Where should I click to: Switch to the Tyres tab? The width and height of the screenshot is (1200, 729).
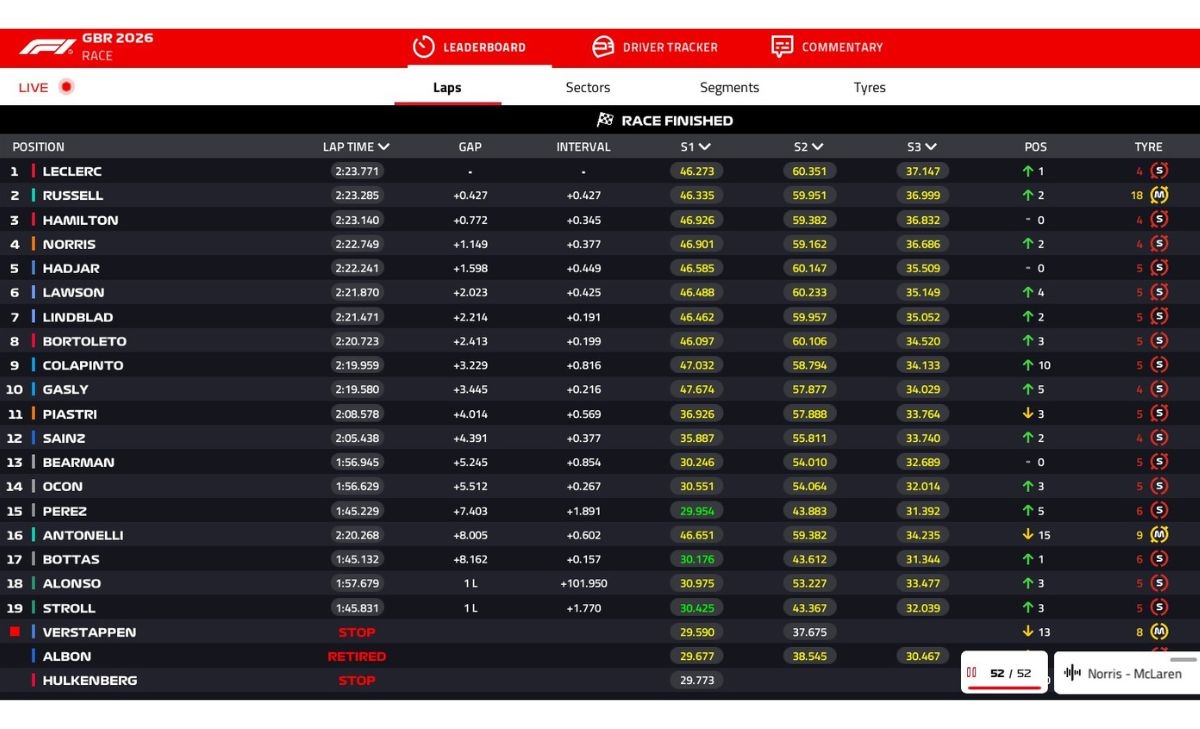click(870, 87)
